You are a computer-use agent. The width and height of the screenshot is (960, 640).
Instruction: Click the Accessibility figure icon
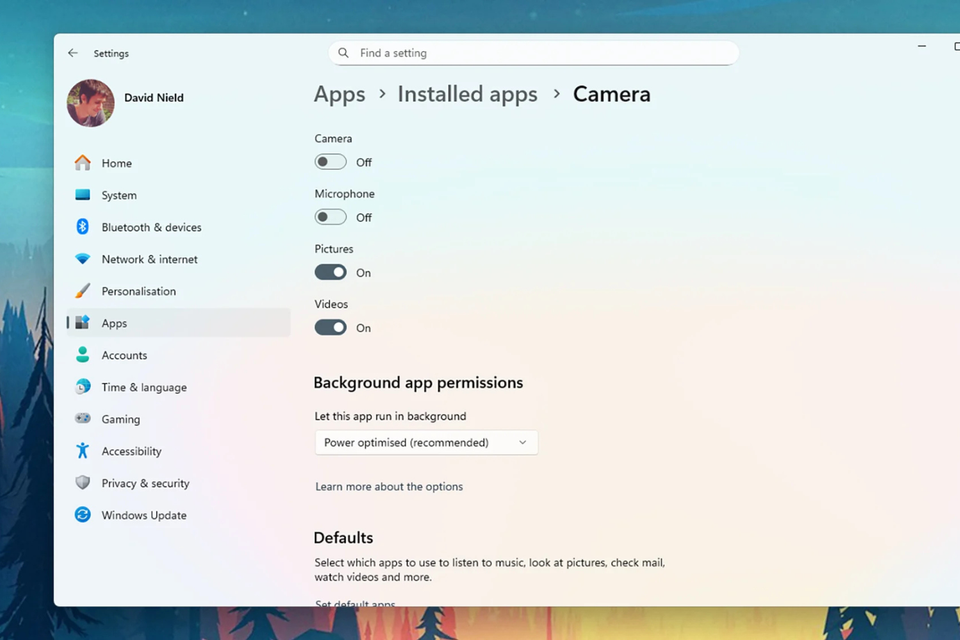(82, 451)
